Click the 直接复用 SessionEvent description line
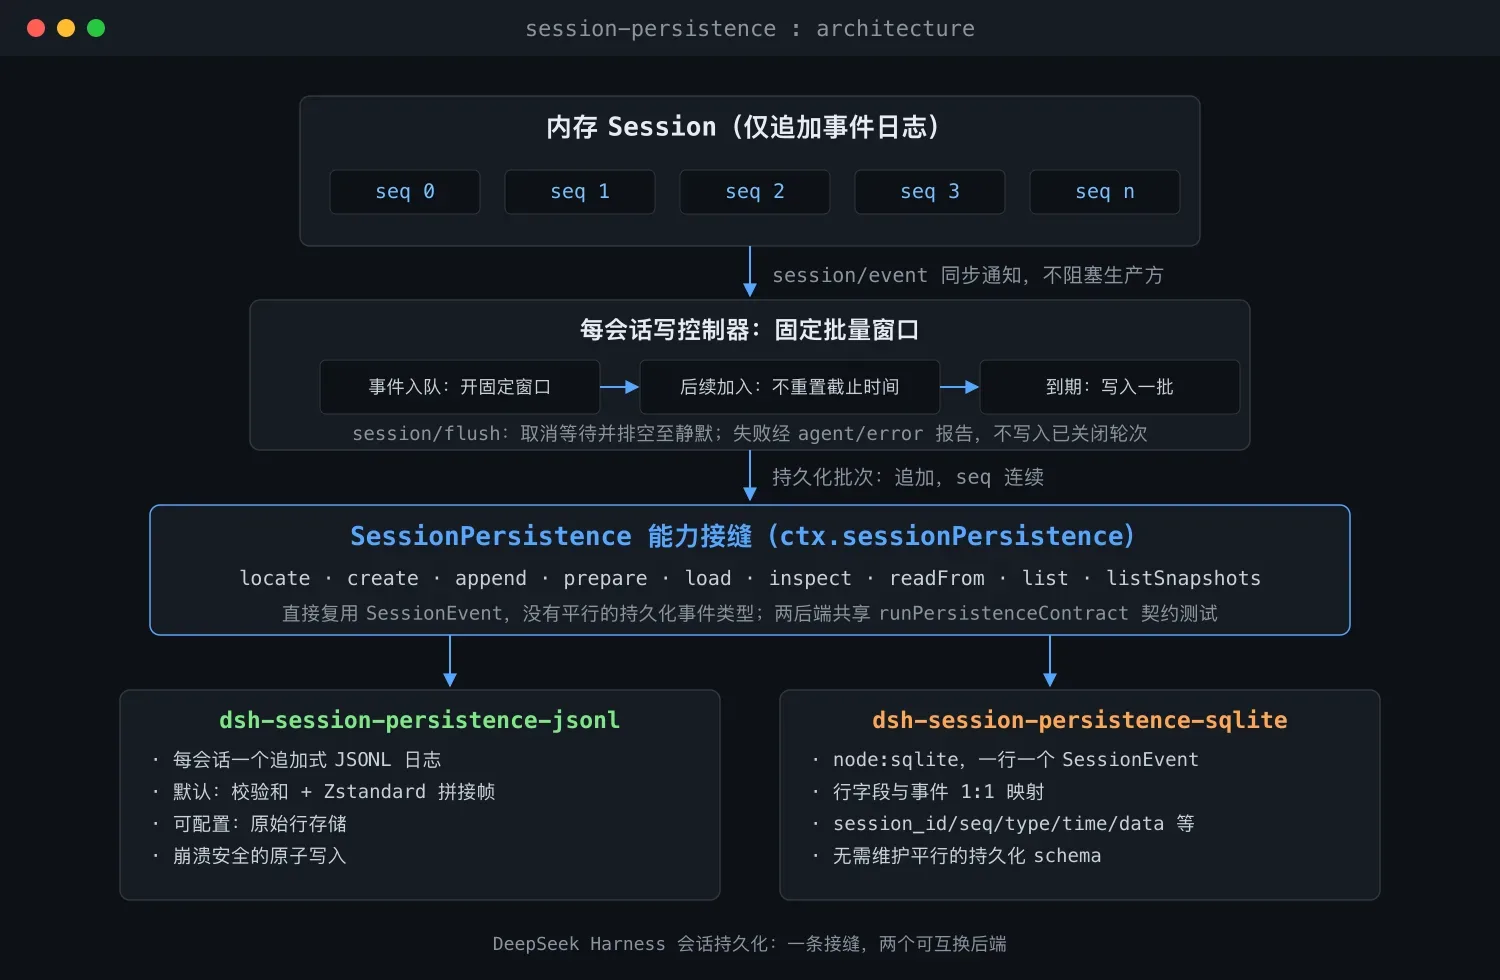This screenshot has height=980, width=1500. pos(750,613)
